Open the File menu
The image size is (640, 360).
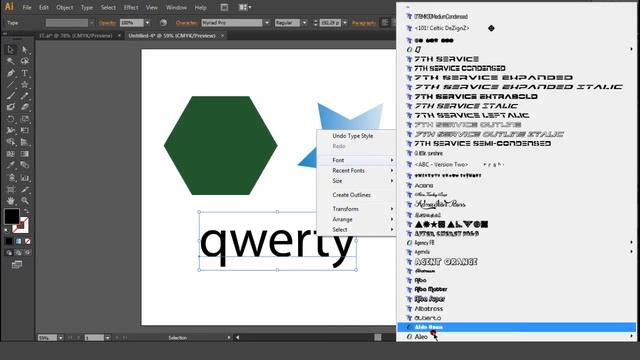(x=27, y=7)
